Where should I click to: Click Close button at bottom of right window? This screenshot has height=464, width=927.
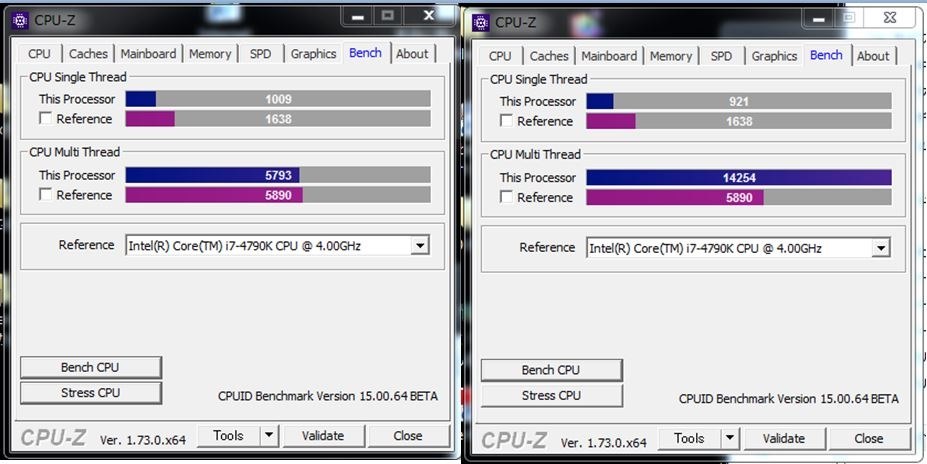click(x=869, y=439)
